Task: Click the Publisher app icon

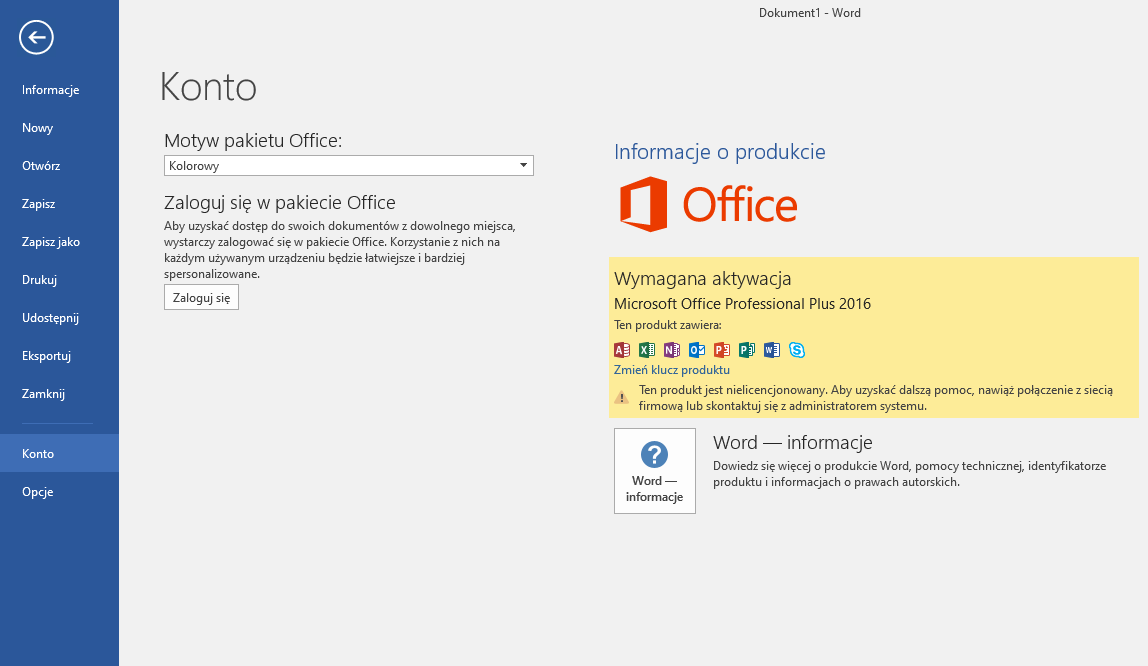Action: pyautogui.click(x=747, y=350)
